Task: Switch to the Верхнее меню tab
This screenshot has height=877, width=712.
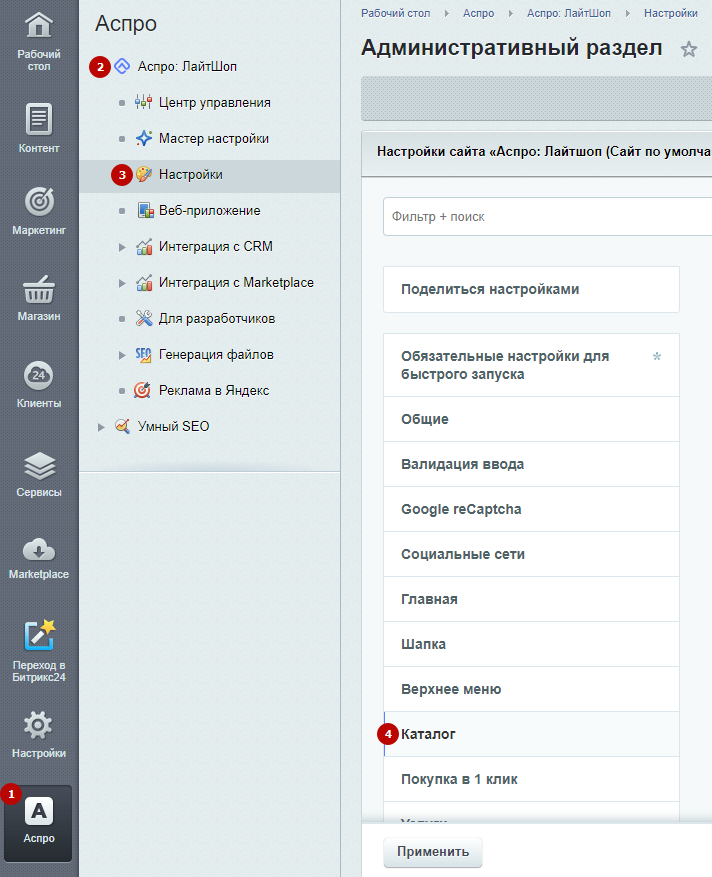Action: (531, 690)
